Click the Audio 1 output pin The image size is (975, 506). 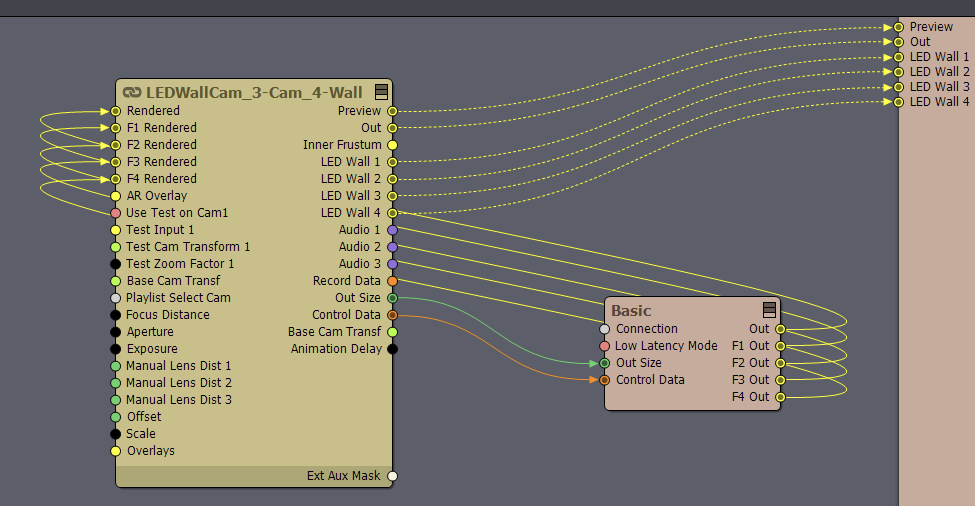(x=392, y=230)
